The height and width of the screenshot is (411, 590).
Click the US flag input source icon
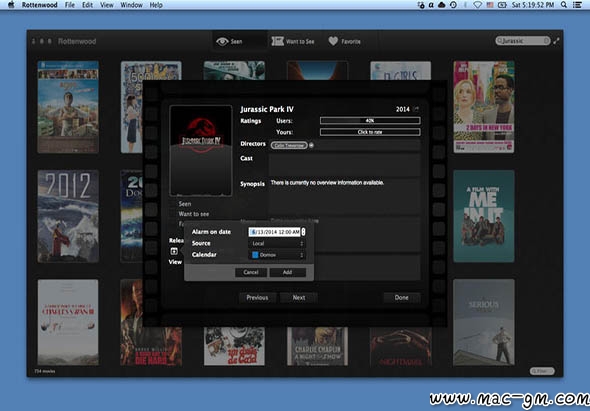[x=490, y=5]
